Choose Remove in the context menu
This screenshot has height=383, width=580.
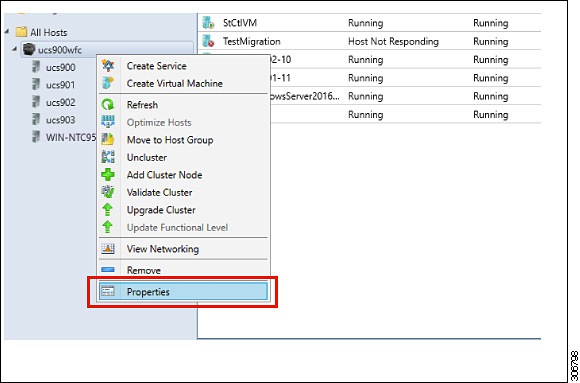pos(183,270)
